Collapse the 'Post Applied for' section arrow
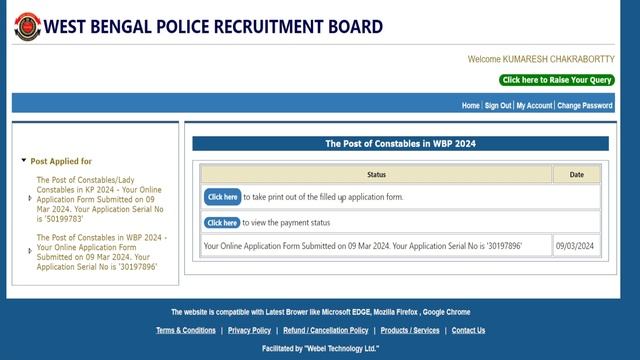The height and width of the screenshot is (360, 640). click(x=24, y=160)
